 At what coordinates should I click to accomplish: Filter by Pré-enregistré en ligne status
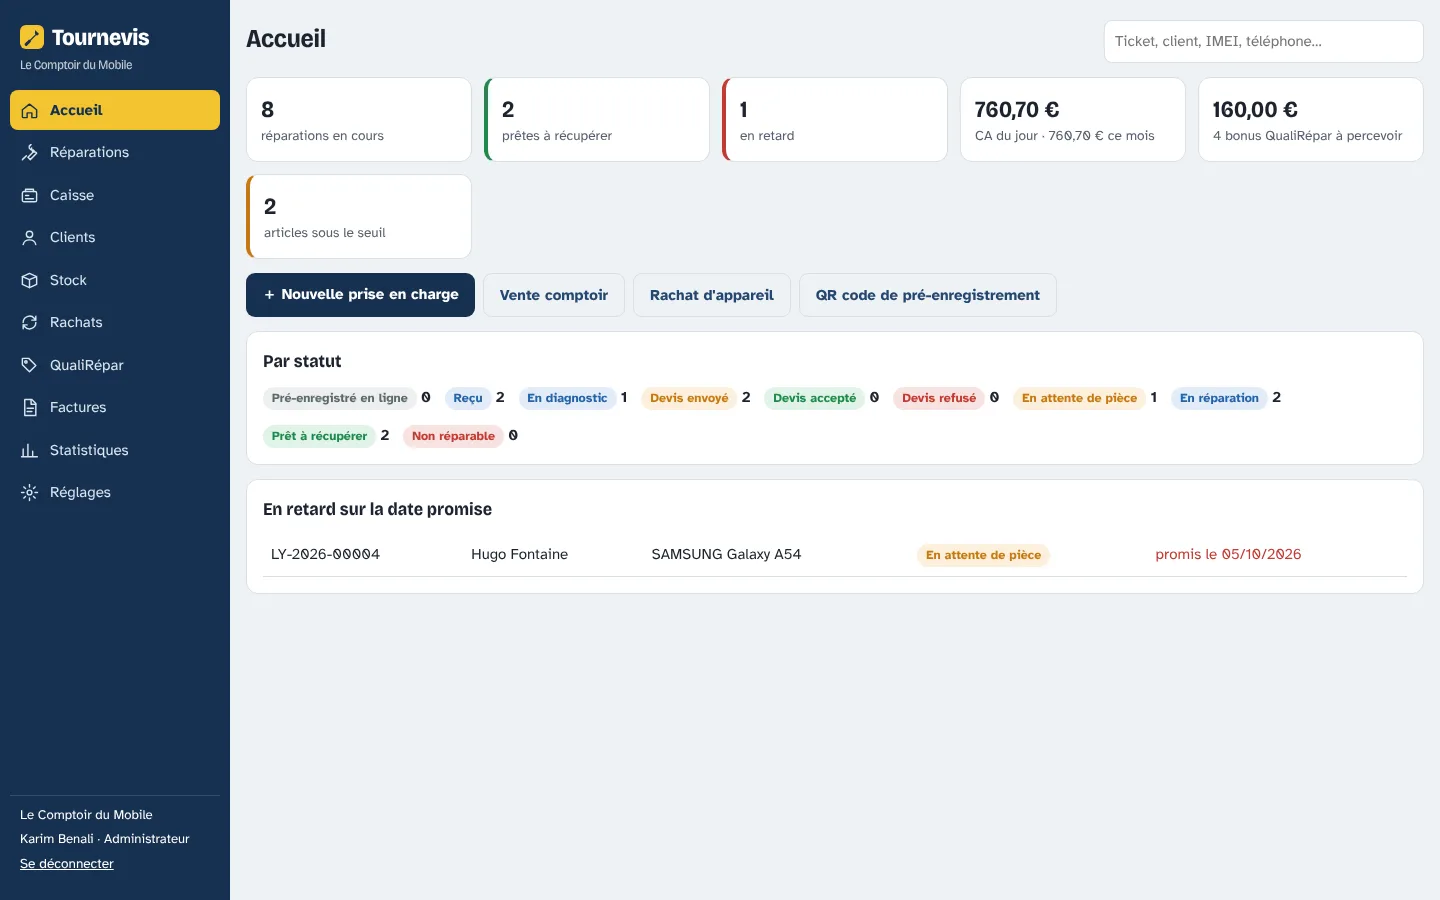point(340,398)
